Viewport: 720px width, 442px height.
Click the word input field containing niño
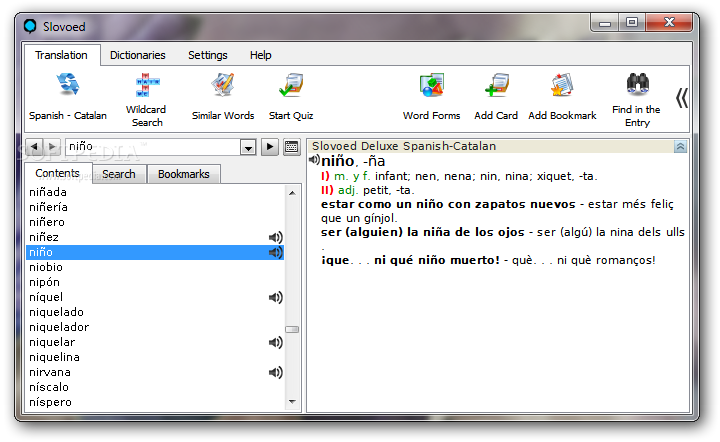click(x=152, y=147)
